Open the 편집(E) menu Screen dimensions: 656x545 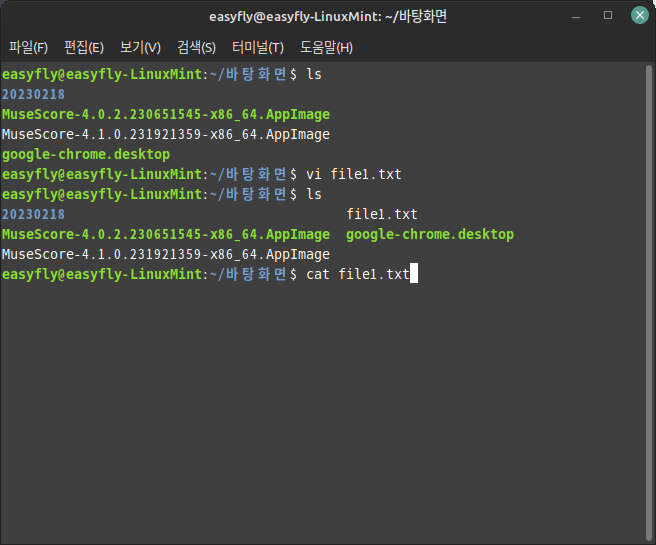coord(84,47)
